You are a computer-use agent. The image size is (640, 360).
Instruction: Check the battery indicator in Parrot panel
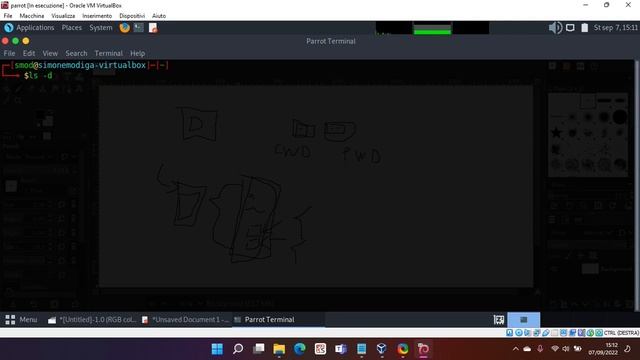(584, 28)
